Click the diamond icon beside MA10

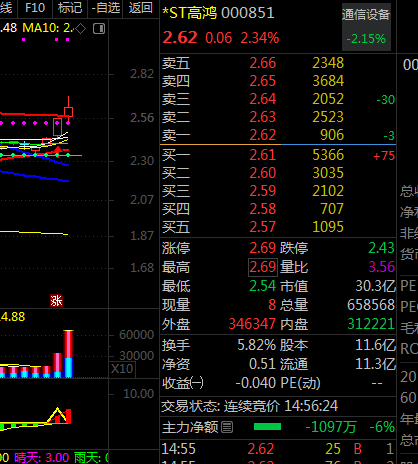coord(81,29)
